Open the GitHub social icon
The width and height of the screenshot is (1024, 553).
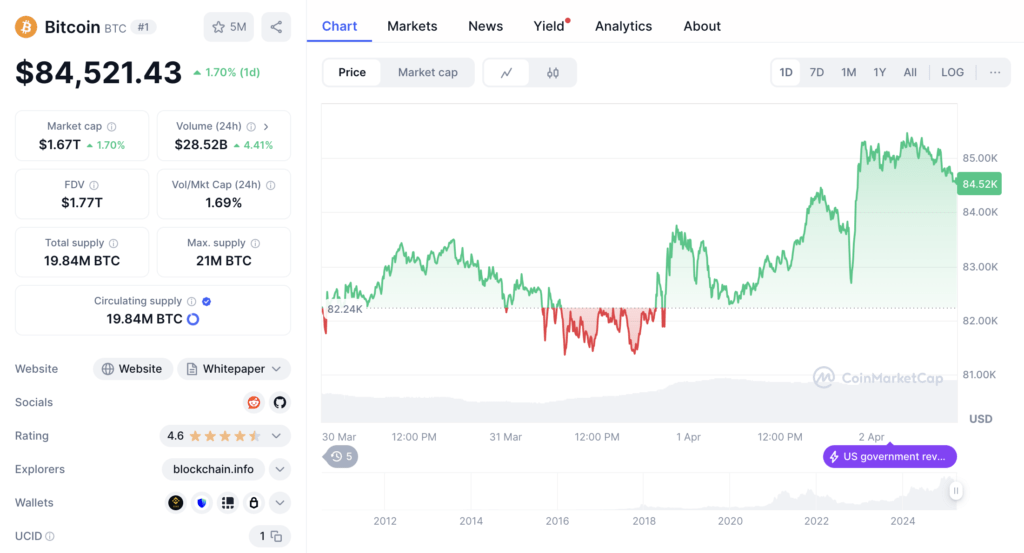[x=280, y=402]
